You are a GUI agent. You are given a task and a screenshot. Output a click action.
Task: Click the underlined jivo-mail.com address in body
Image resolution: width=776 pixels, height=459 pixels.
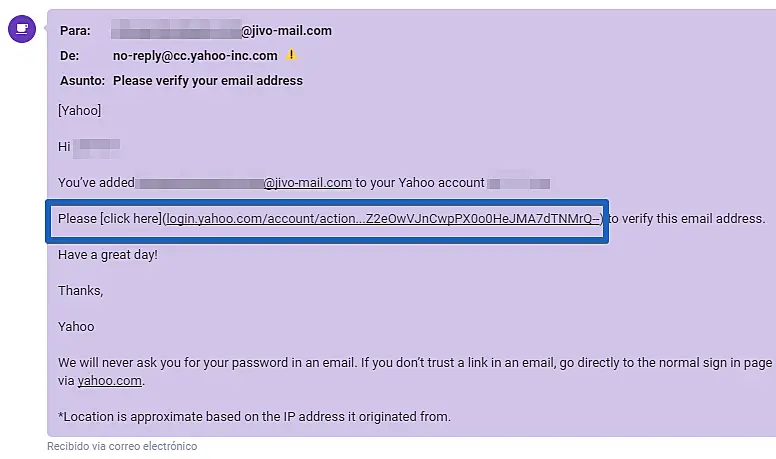(x=308, y=183)
